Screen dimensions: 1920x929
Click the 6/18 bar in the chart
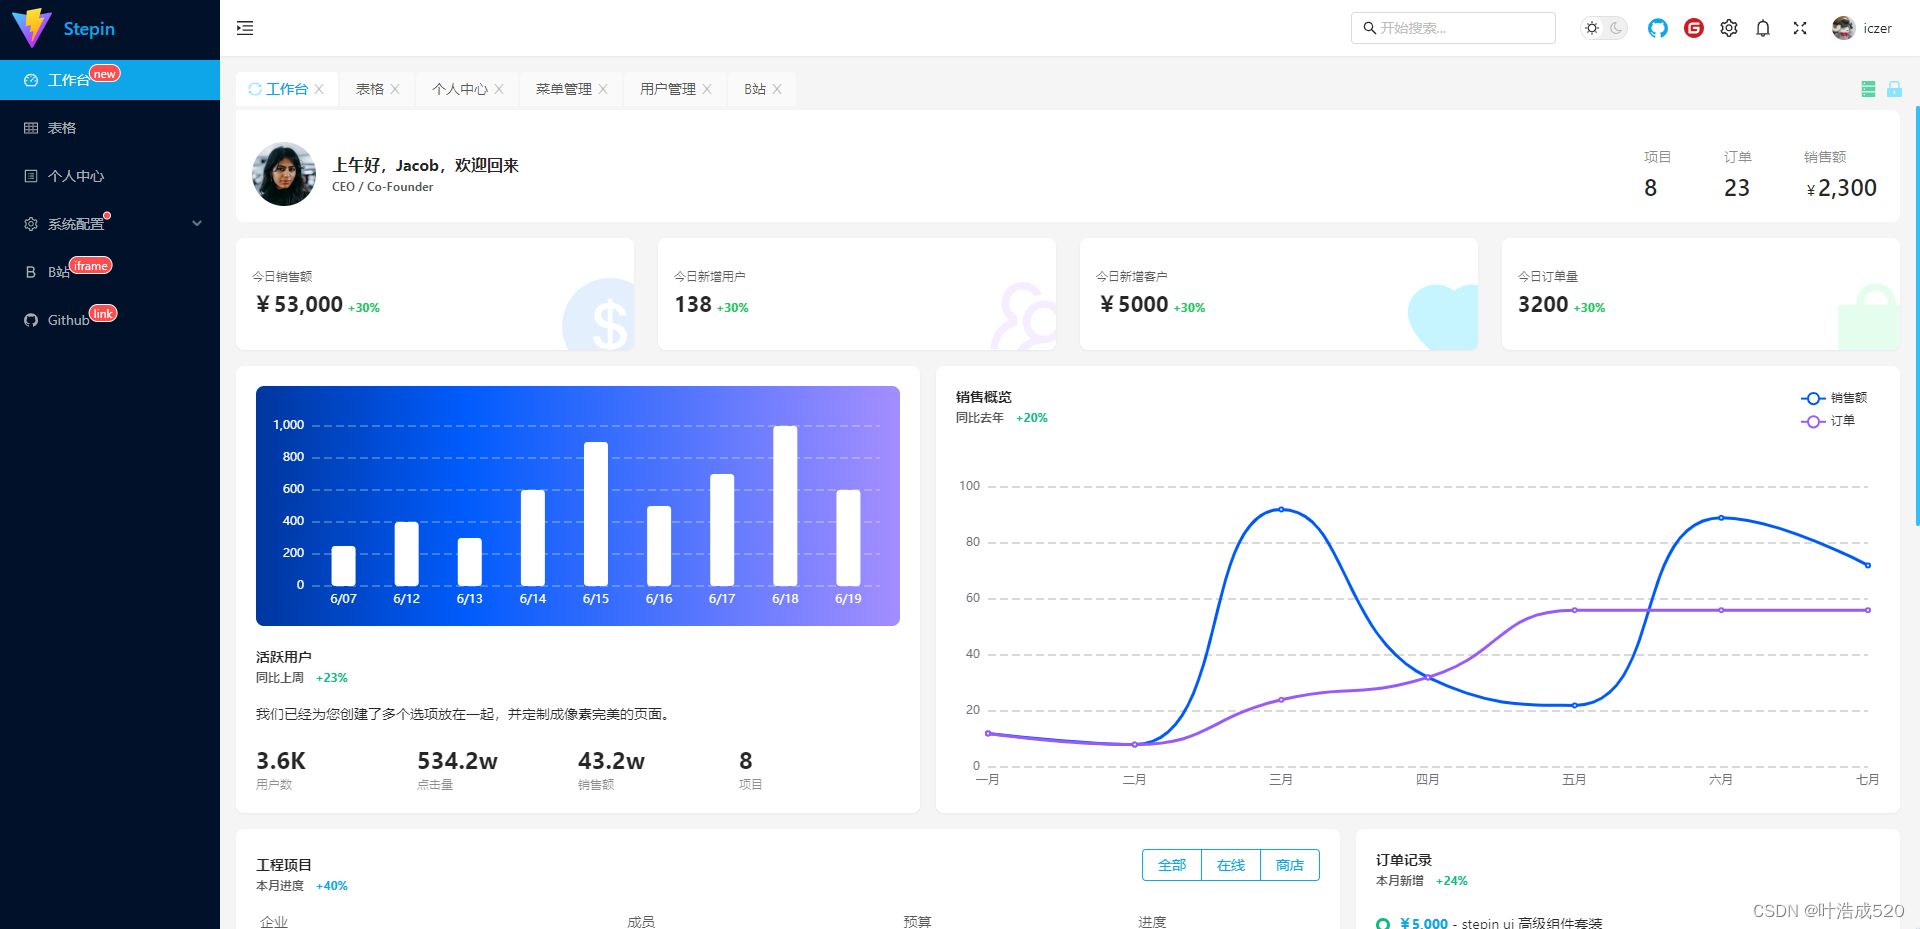(x=785, y=506)
